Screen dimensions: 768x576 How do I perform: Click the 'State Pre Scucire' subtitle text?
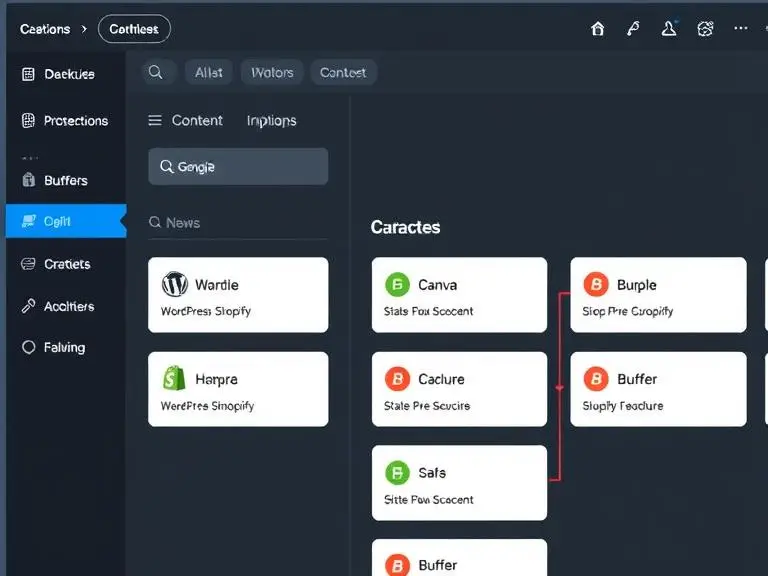pyautogui.click(x=427, y=406)
